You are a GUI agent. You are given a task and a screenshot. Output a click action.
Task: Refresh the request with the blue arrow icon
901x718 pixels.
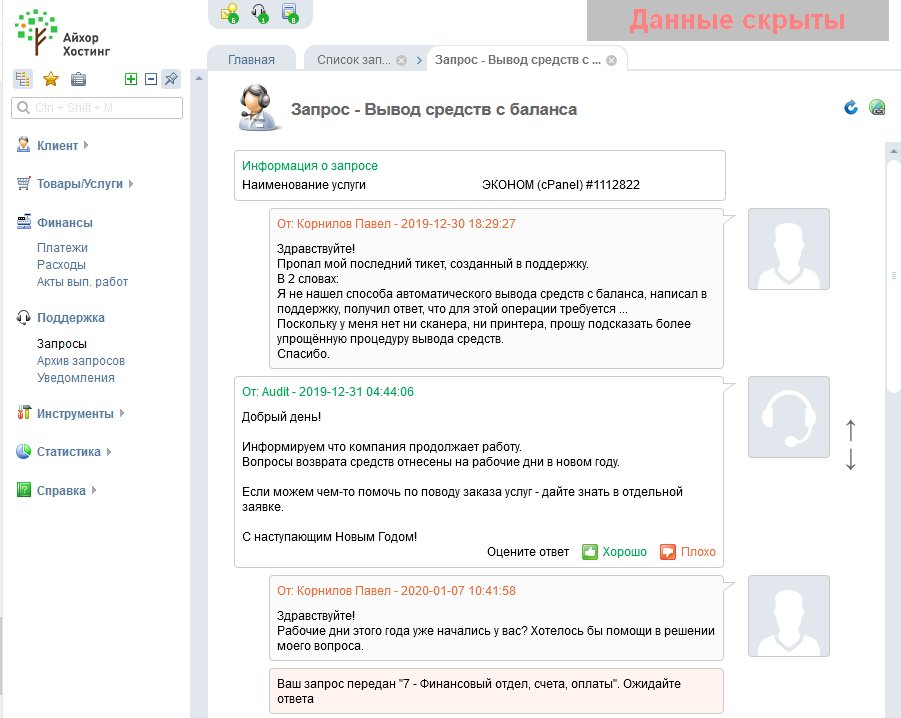coord(851,107)
